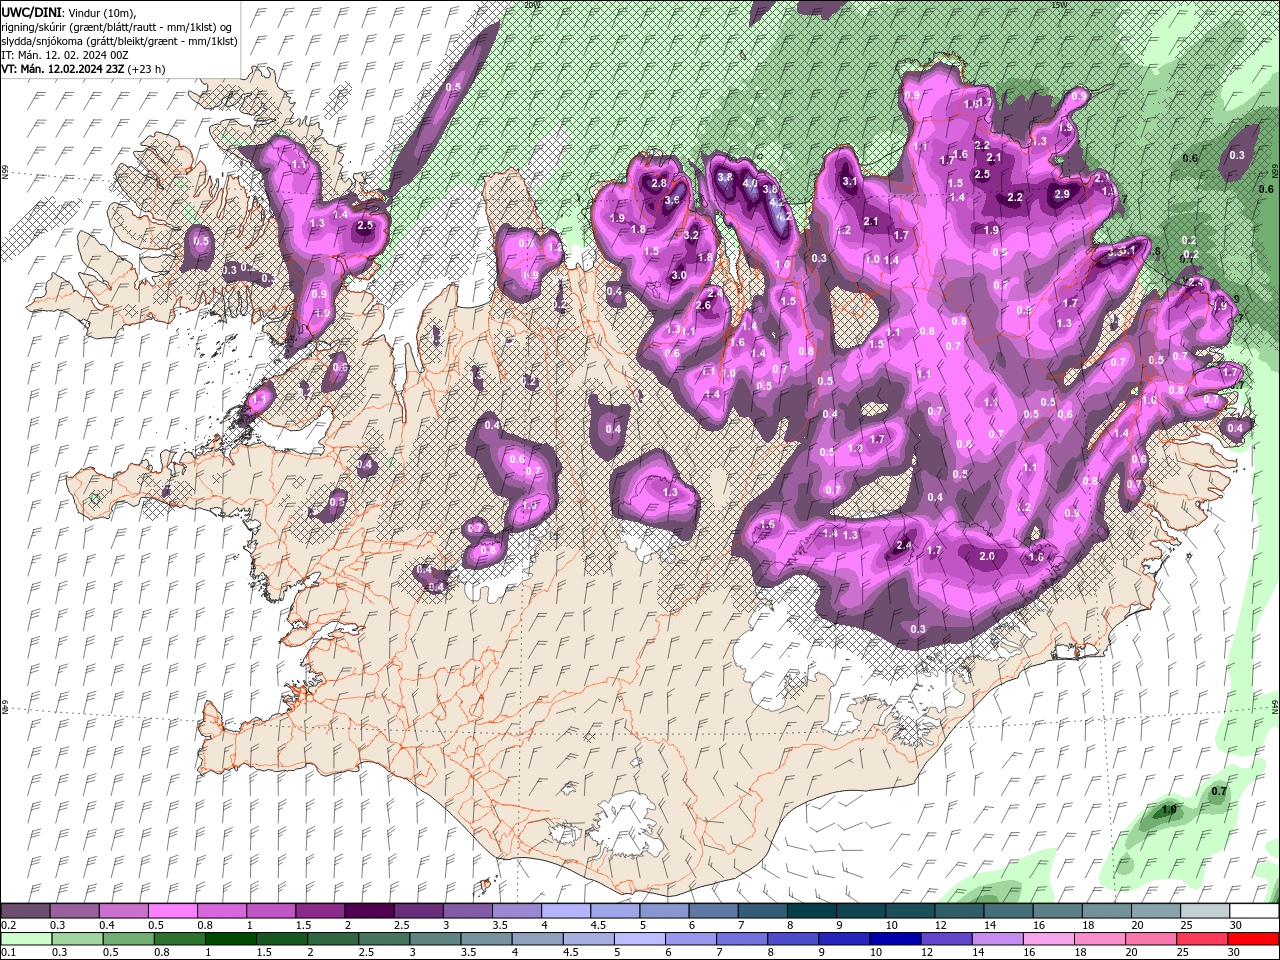This screenshot has height=960, width=1280.
Task: Click the deep blue swatch labeled 10 in lower legend
Action: (x=895, y=939)
